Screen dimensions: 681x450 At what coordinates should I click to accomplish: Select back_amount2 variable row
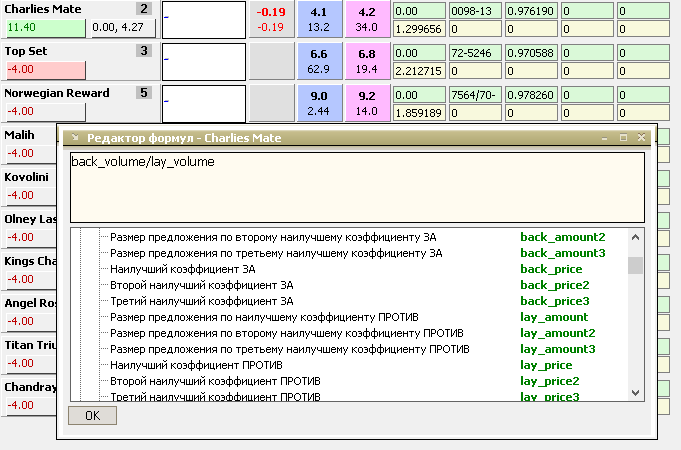(357, 237)
